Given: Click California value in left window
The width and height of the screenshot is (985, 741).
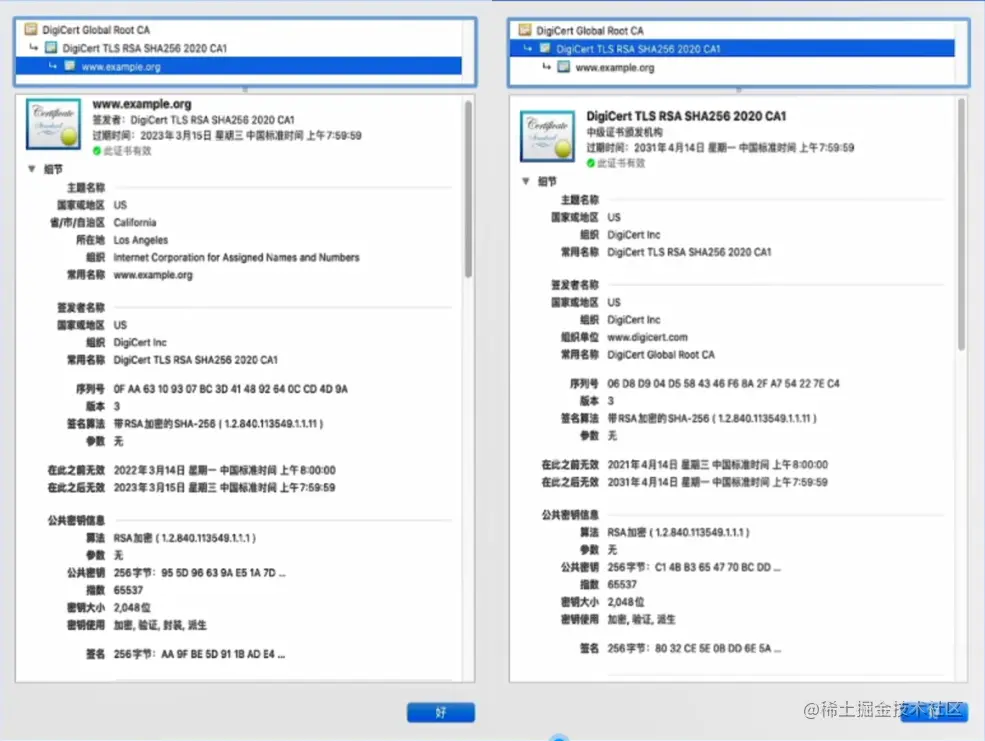Looking at the screenshot, I should (x=134, y=222).
